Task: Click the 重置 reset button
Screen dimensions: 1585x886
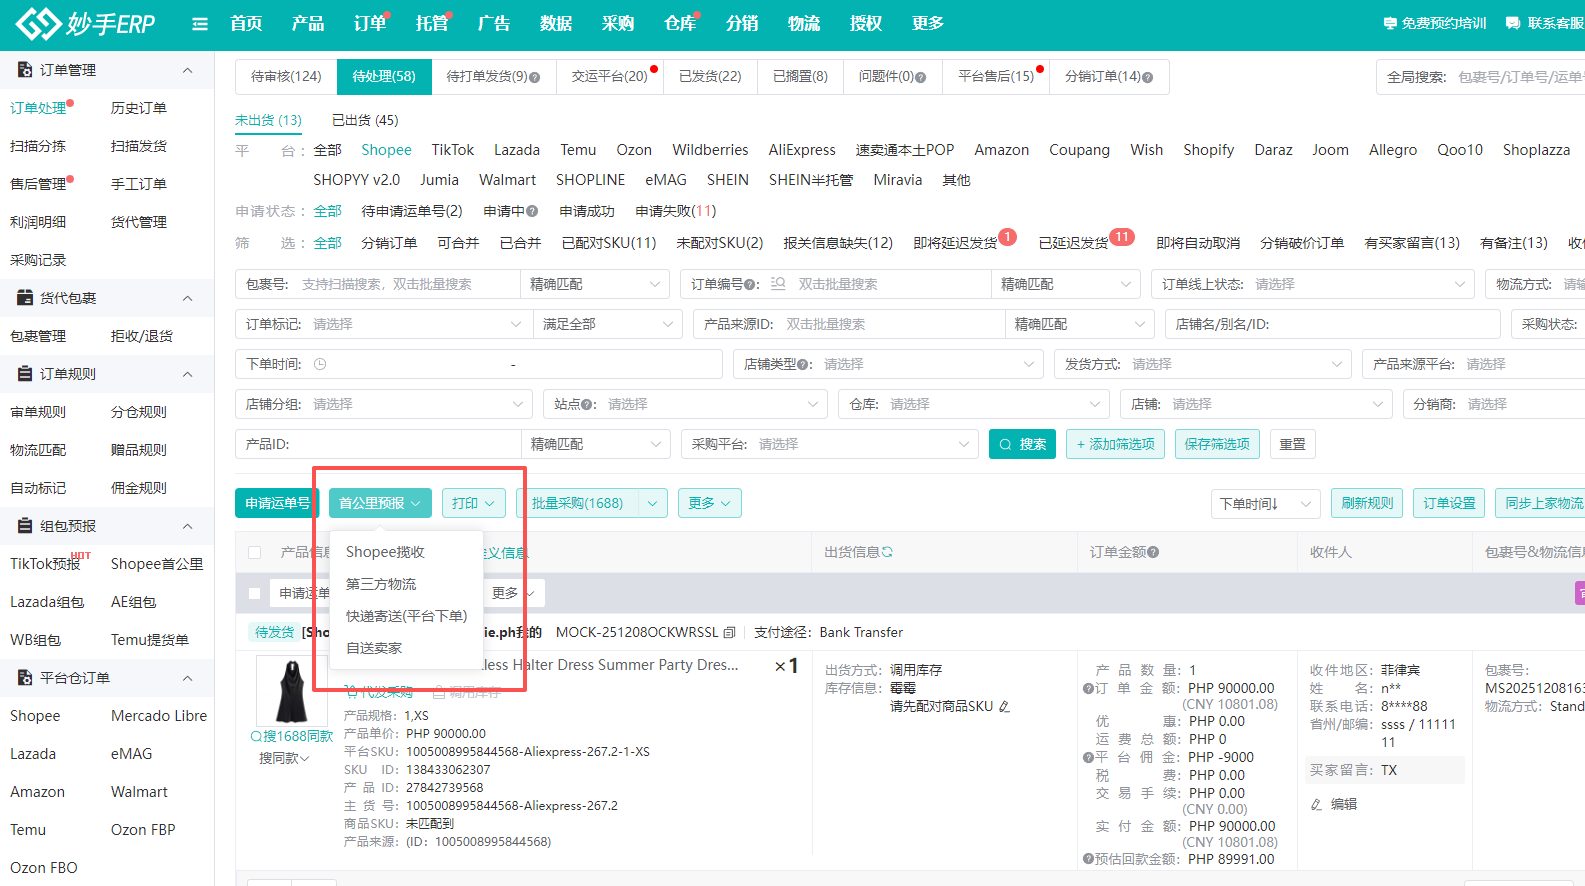Action: coord(1292,444)
